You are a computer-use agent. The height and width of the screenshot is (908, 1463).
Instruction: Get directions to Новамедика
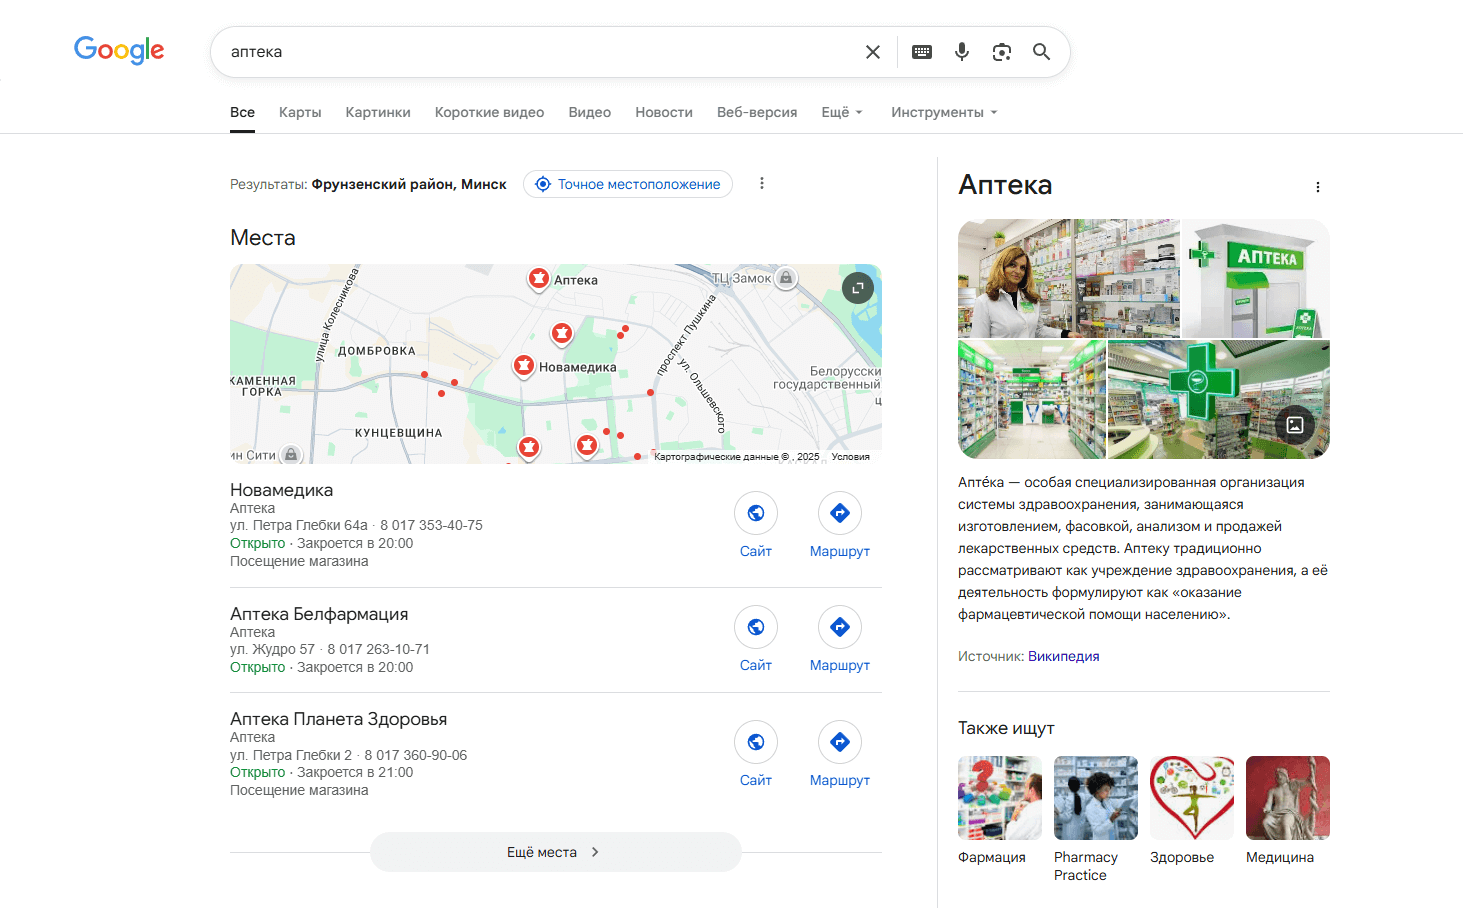[840, 513]
